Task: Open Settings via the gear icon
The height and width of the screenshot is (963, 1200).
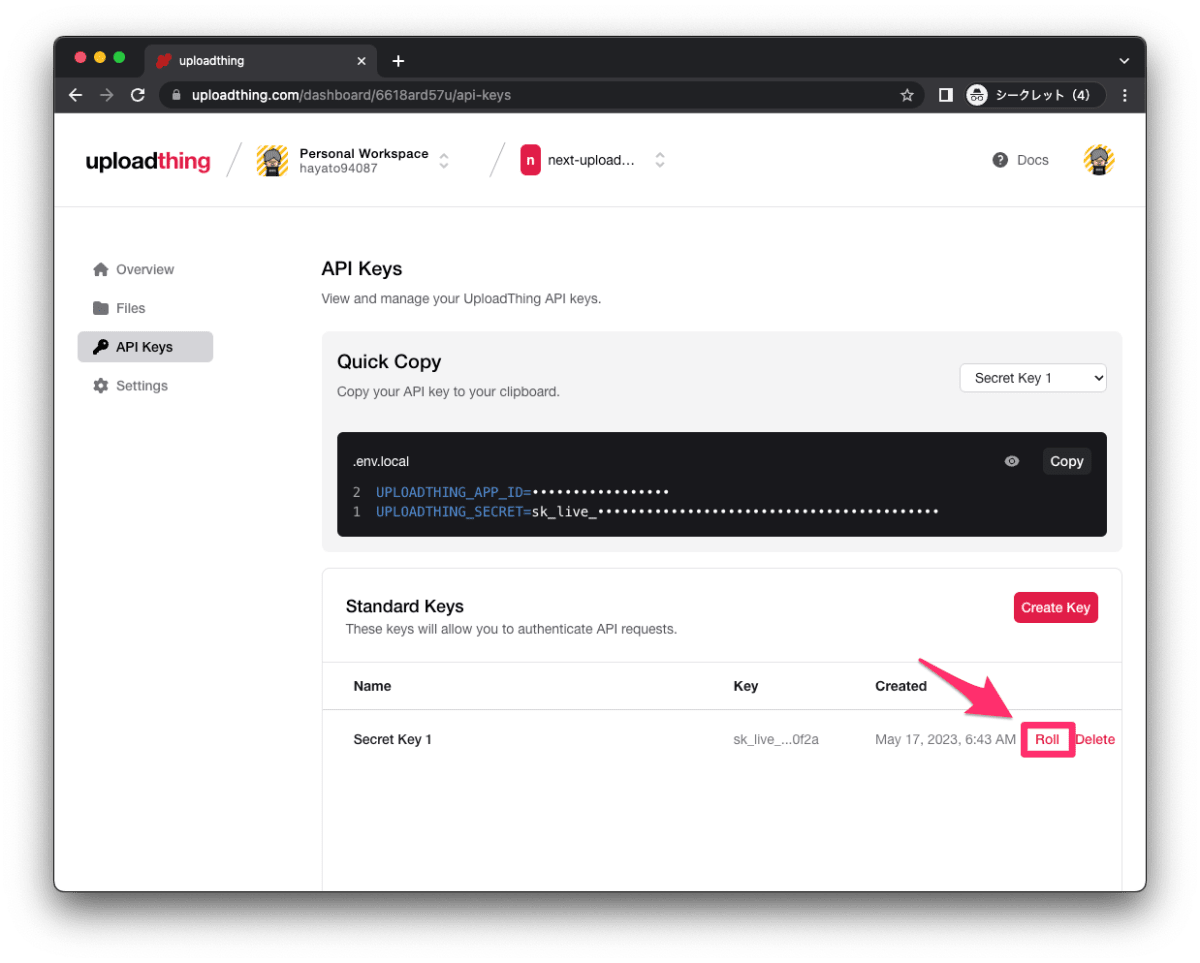Action: 101,385
